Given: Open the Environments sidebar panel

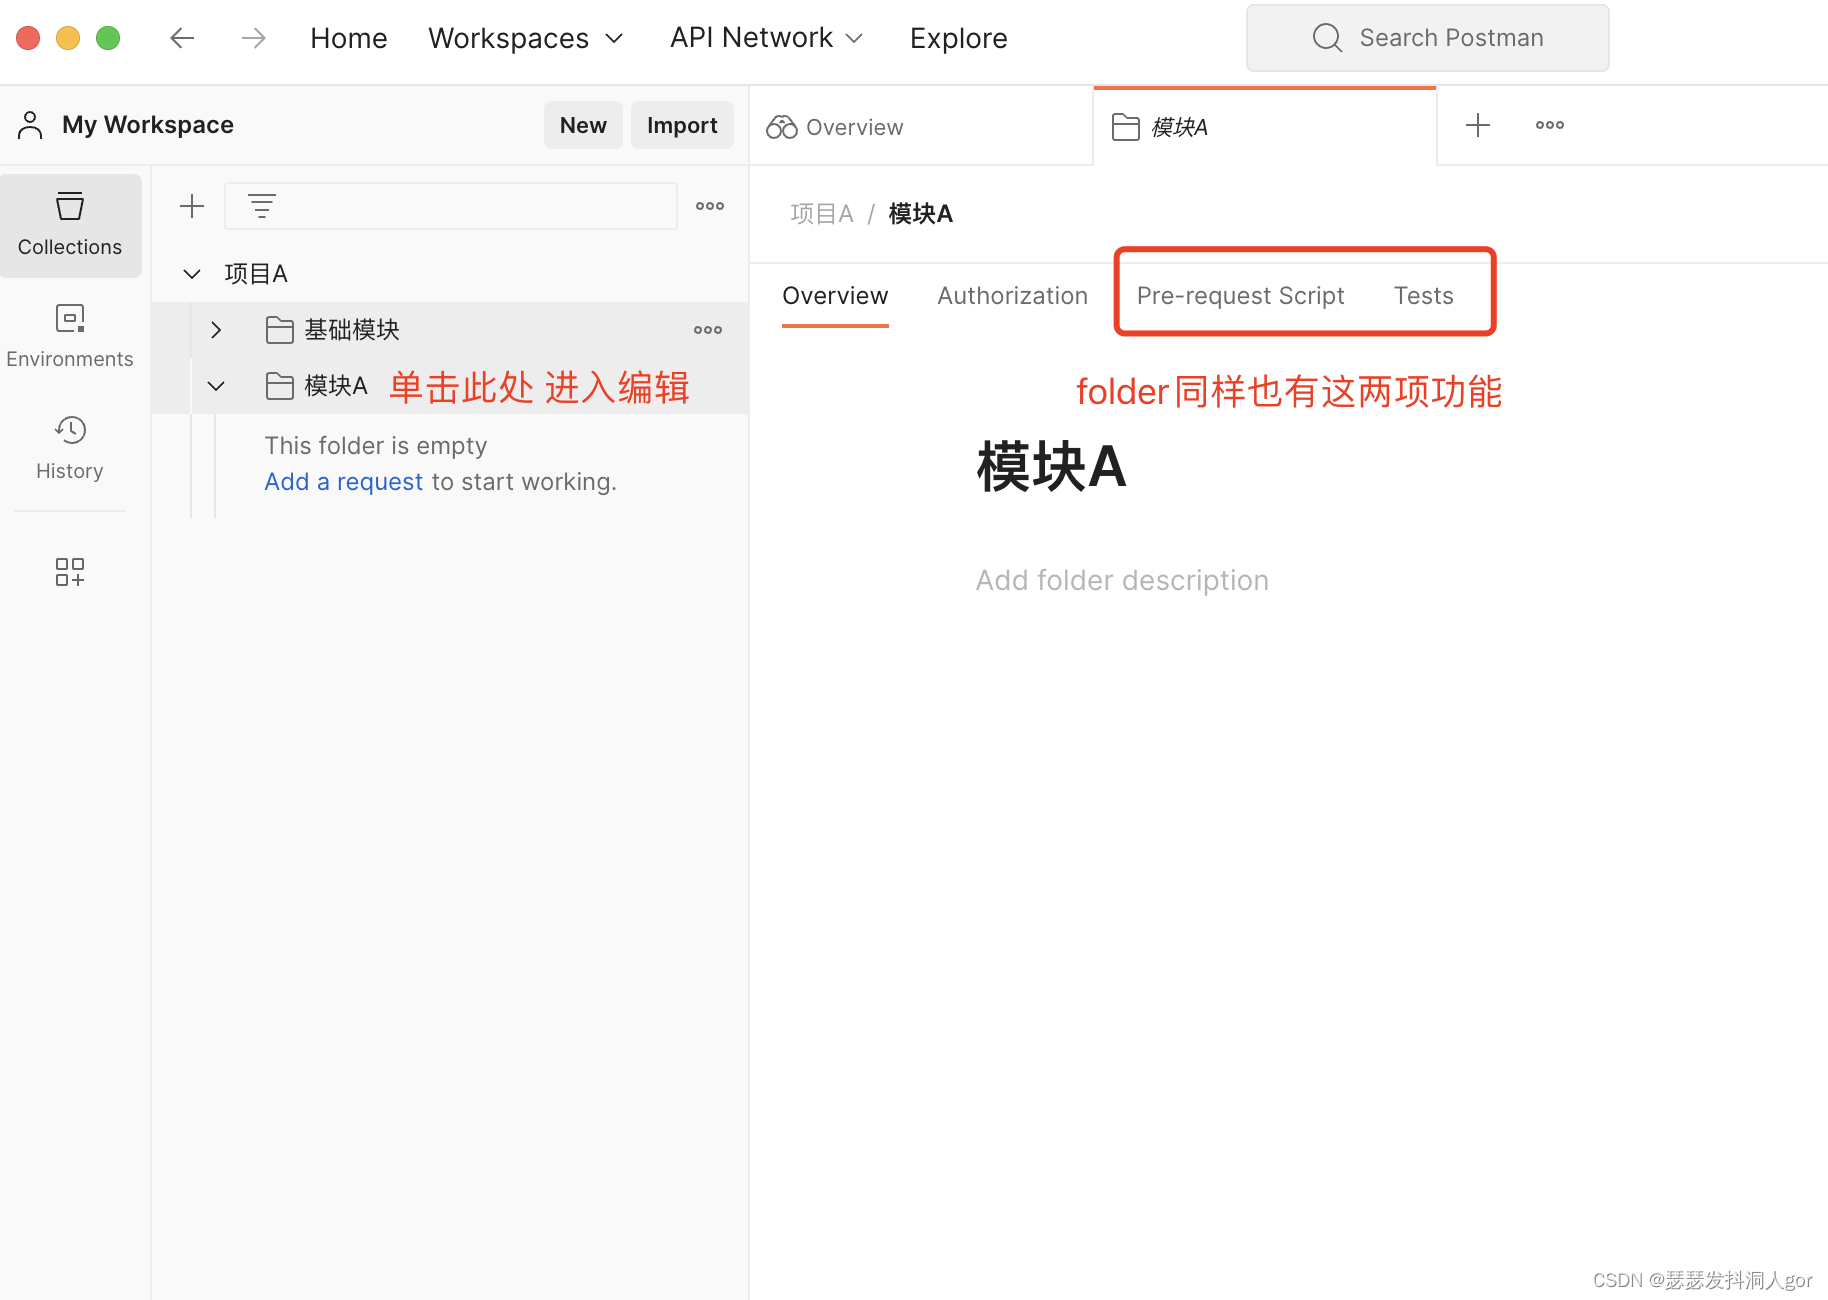Looking at the screenshot, I should point(70,336).
